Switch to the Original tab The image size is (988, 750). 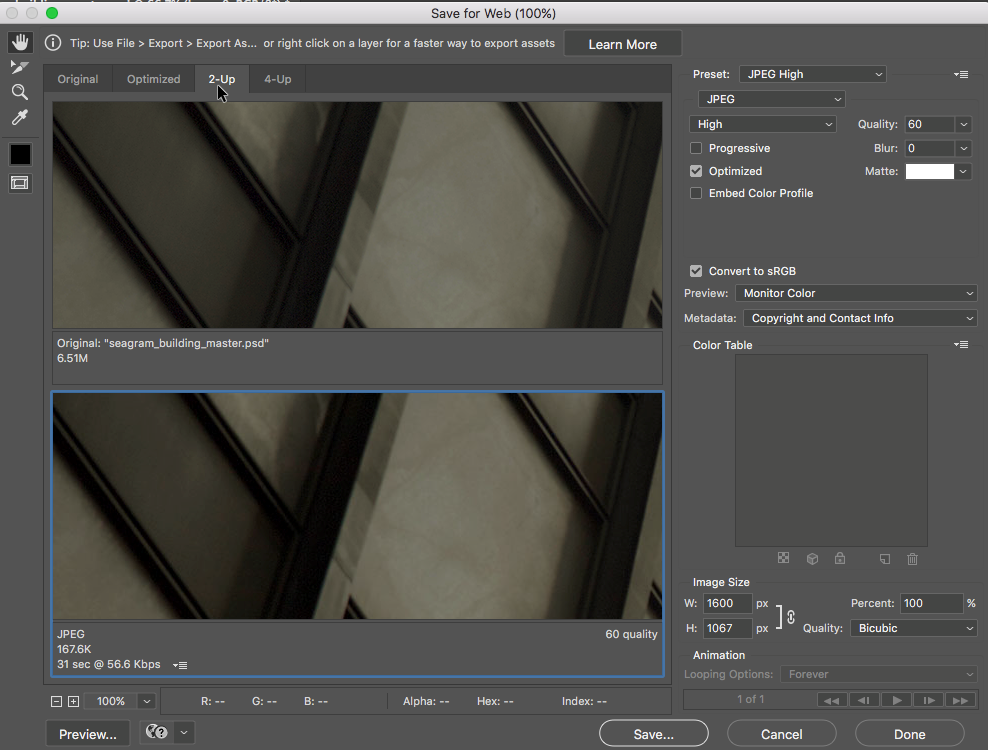pyautogui.click(x=77, y=79)
